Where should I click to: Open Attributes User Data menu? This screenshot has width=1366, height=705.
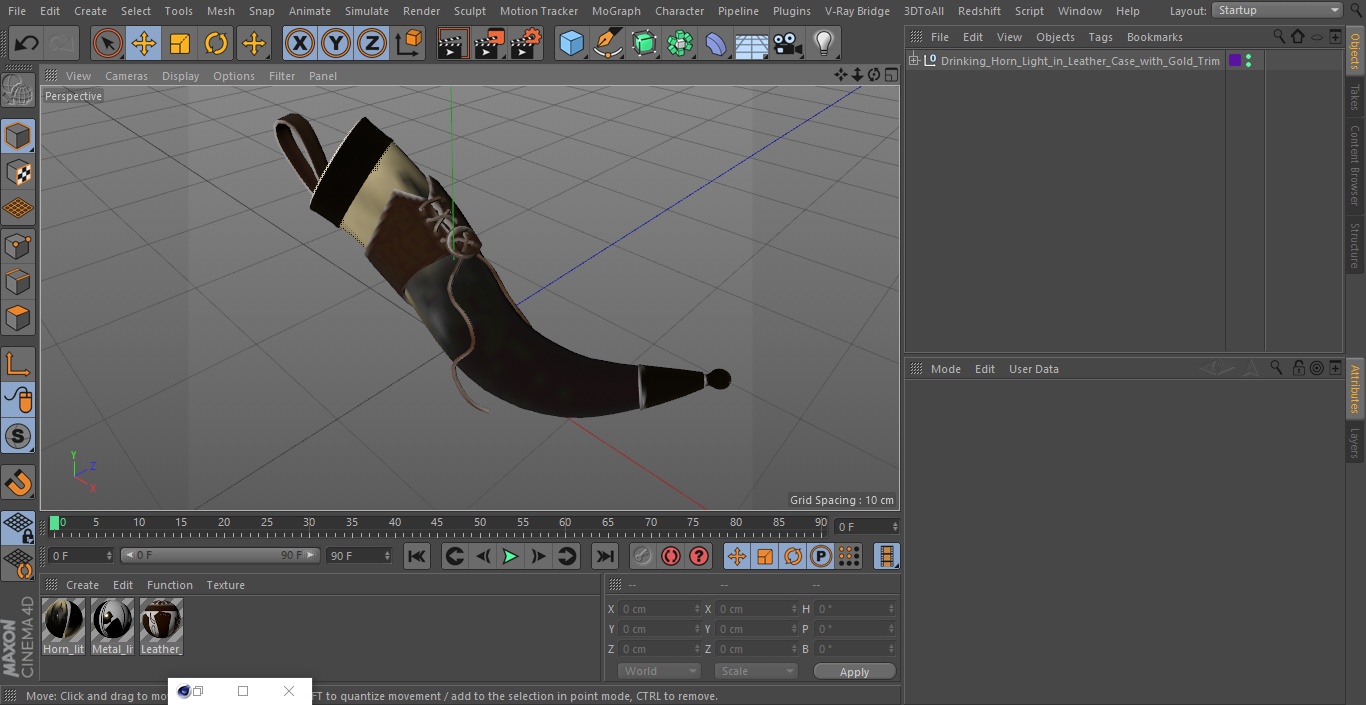pyautogui.click(x=1033, y=369)
